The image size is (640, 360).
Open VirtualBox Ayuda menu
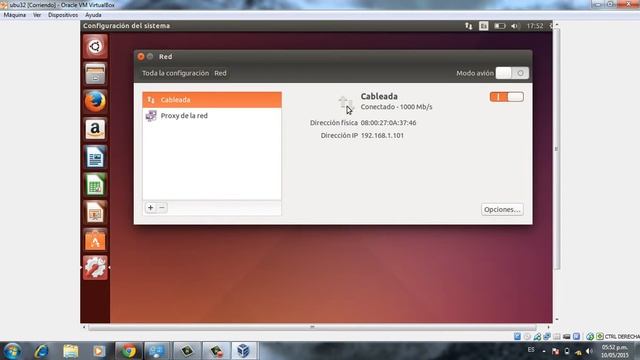[x=93, y=15]
